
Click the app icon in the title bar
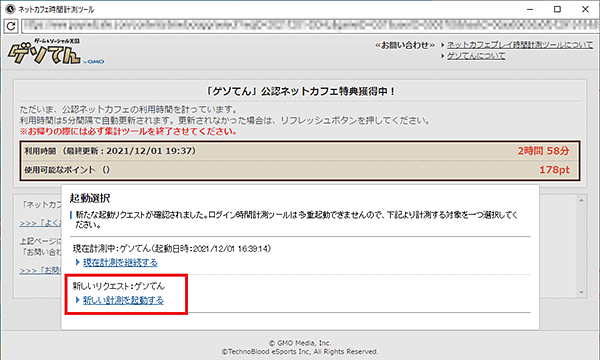pyautogui.click(x=10, y=9)
